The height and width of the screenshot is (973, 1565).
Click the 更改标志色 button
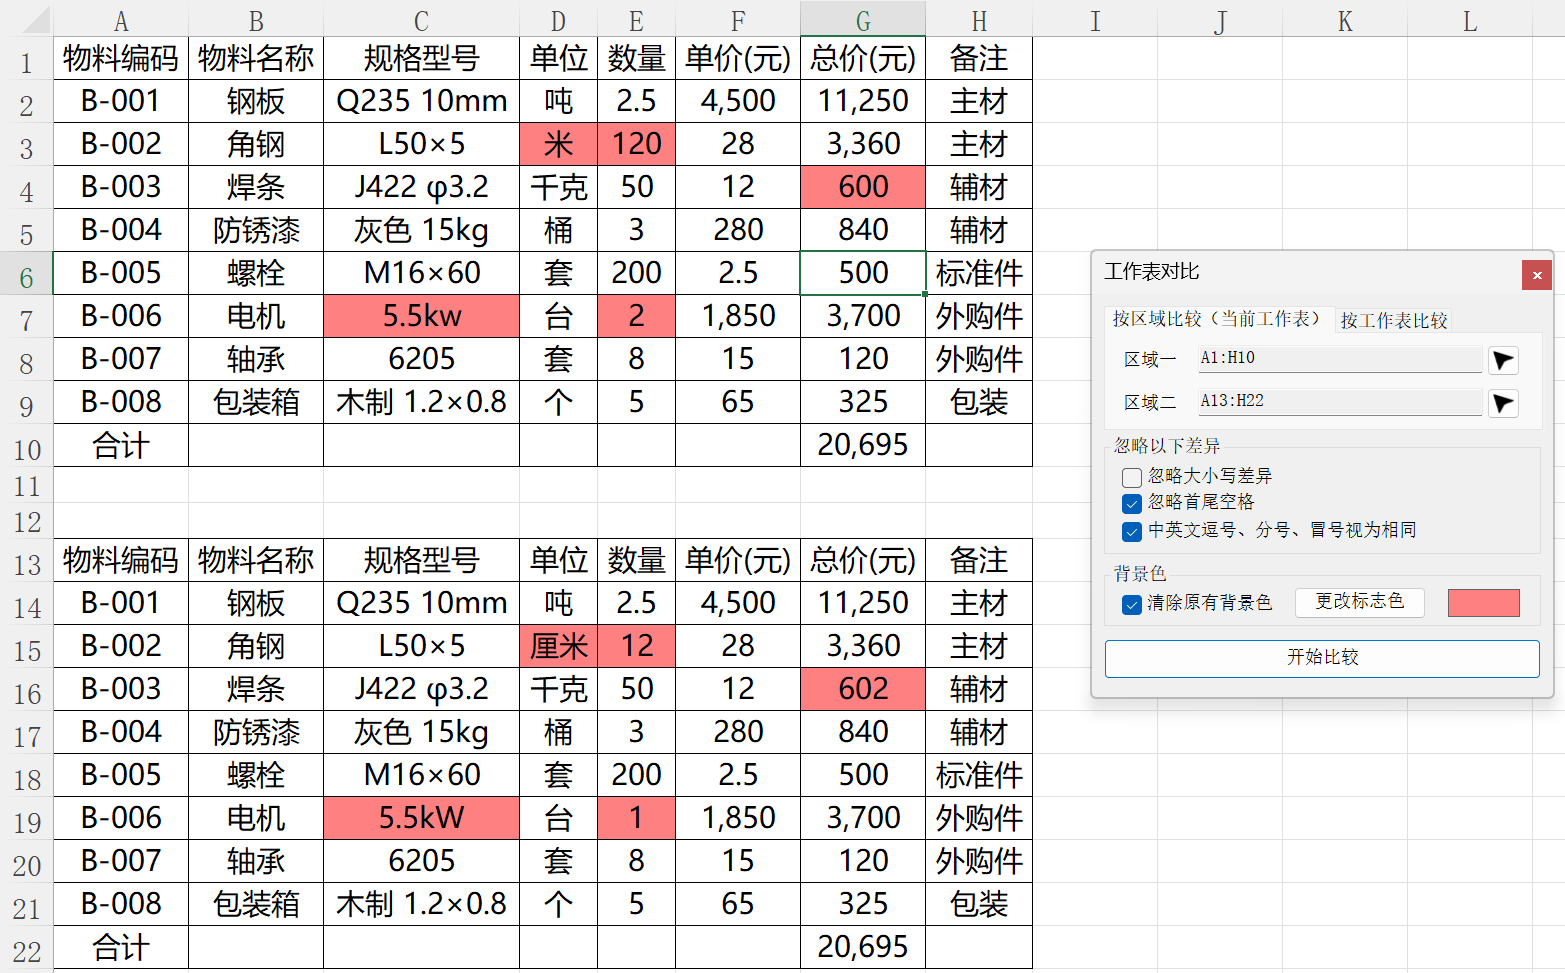click(x=1360, y=602)
